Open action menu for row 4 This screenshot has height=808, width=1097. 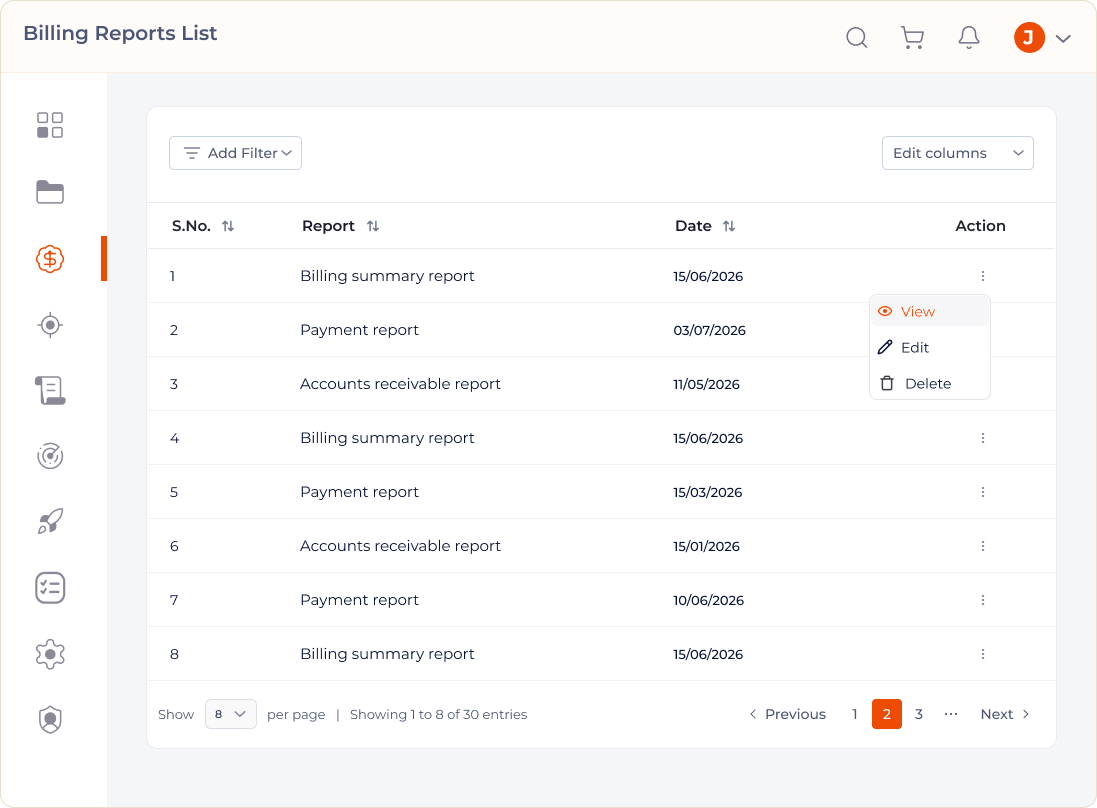tap(982, 438)
